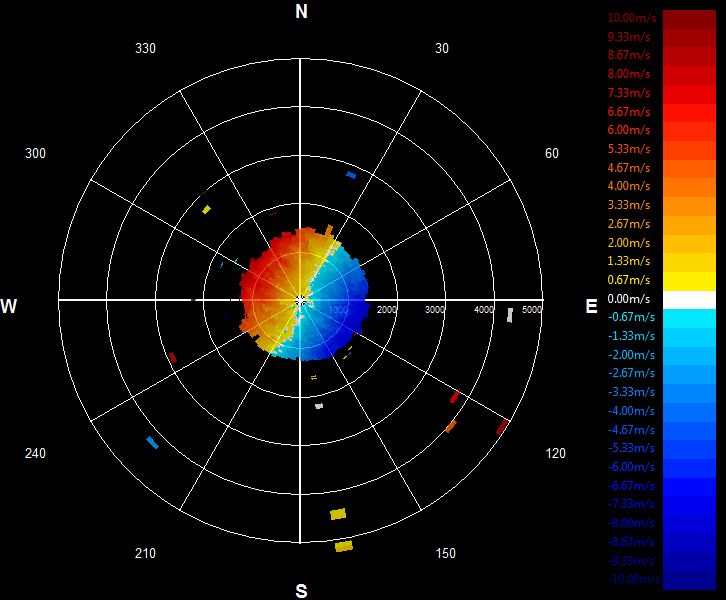Click the -4.67m/s legend label
Screen dimensions: 726x600
click(x=631, y=430)
